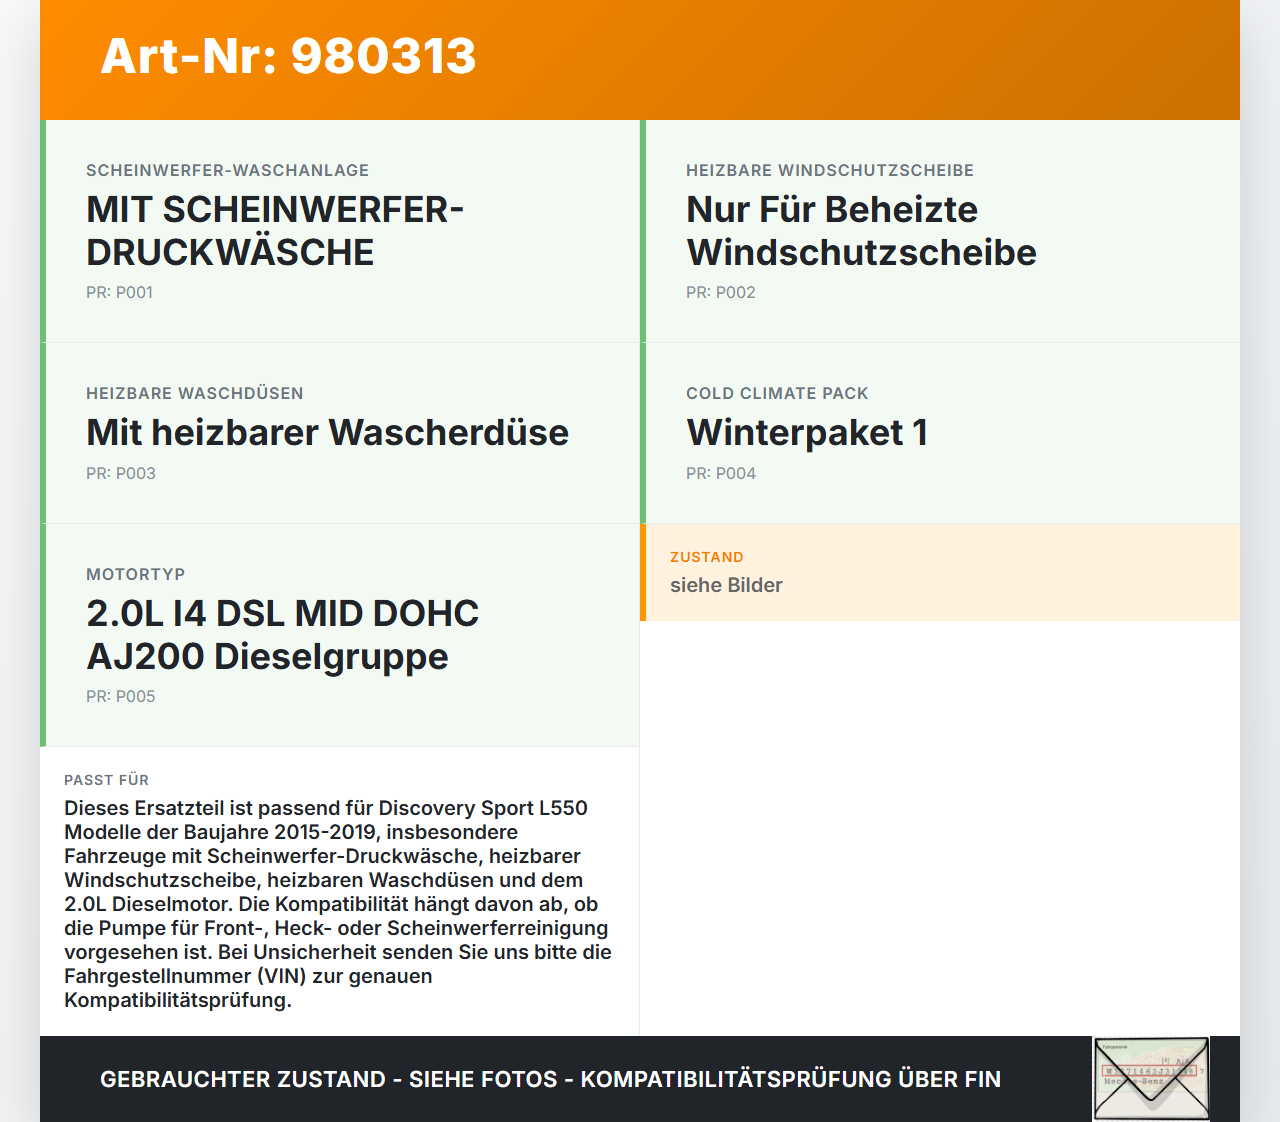1280x1122 pixels.
Task: Click the COLD CLIMATE PACK card label
Action: click(776, 393)
